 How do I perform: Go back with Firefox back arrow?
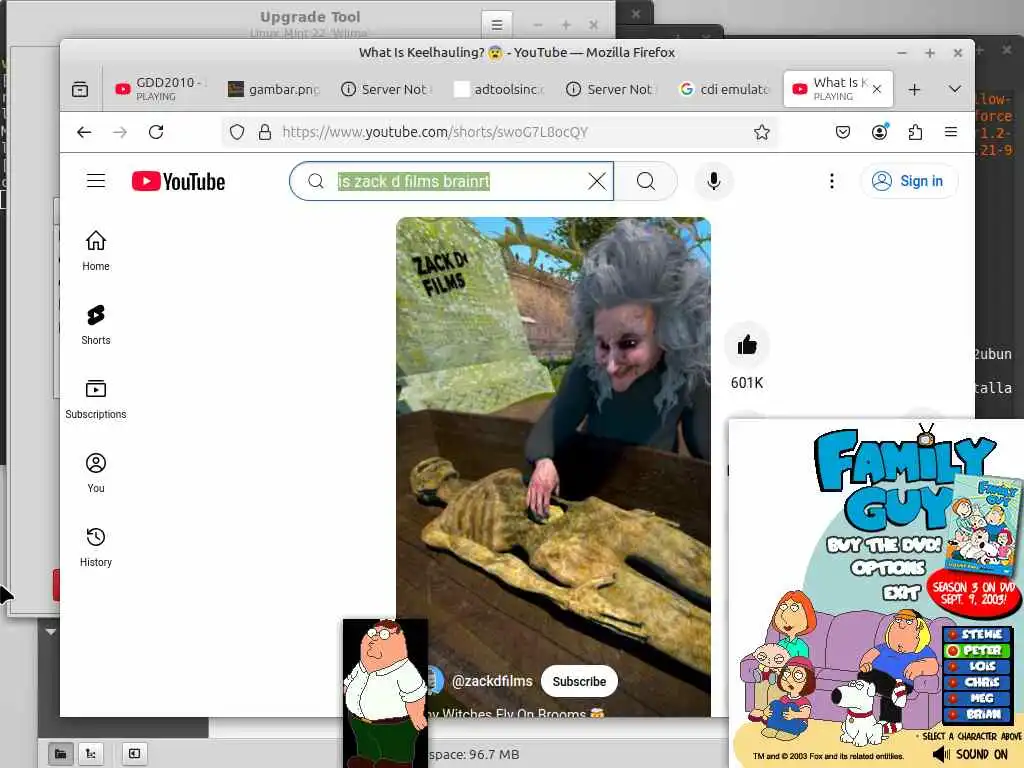[84, 132]
